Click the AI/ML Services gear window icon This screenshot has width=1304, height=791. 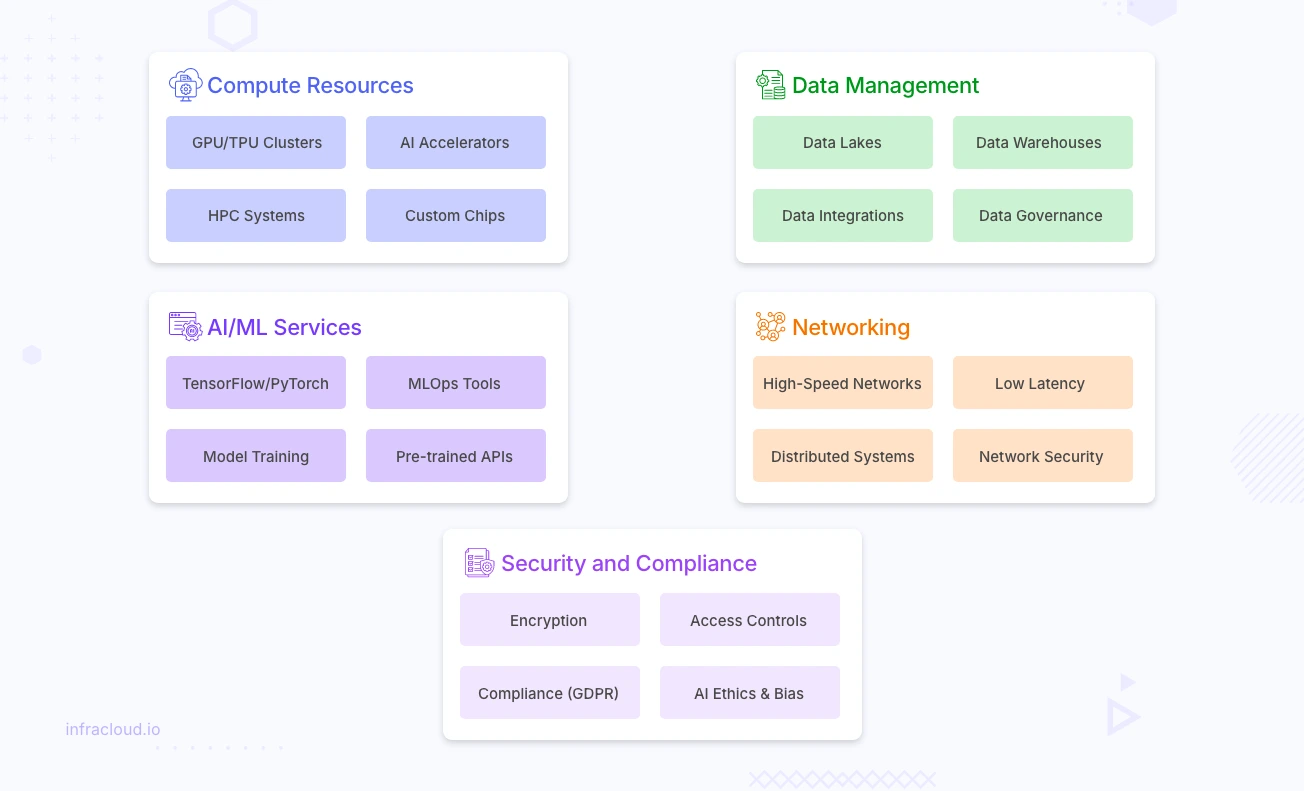[x=185, y=327]
